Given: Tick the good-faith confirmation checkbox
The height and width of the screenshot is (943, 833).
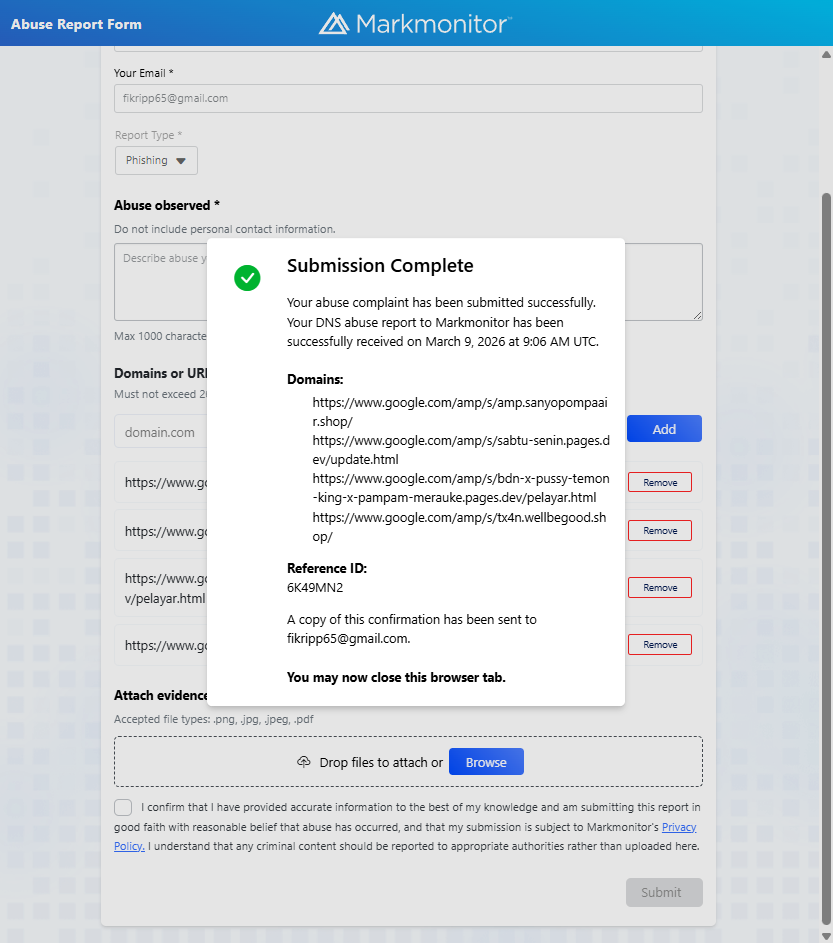Looking at the screenshot, I should pos(123,807).
